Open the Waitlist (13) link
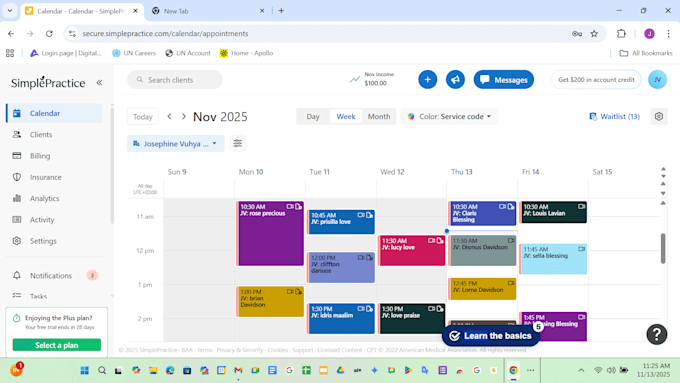The height and width of the screenshot is (383, 680). pyautogui.click(x=615, y=116)
